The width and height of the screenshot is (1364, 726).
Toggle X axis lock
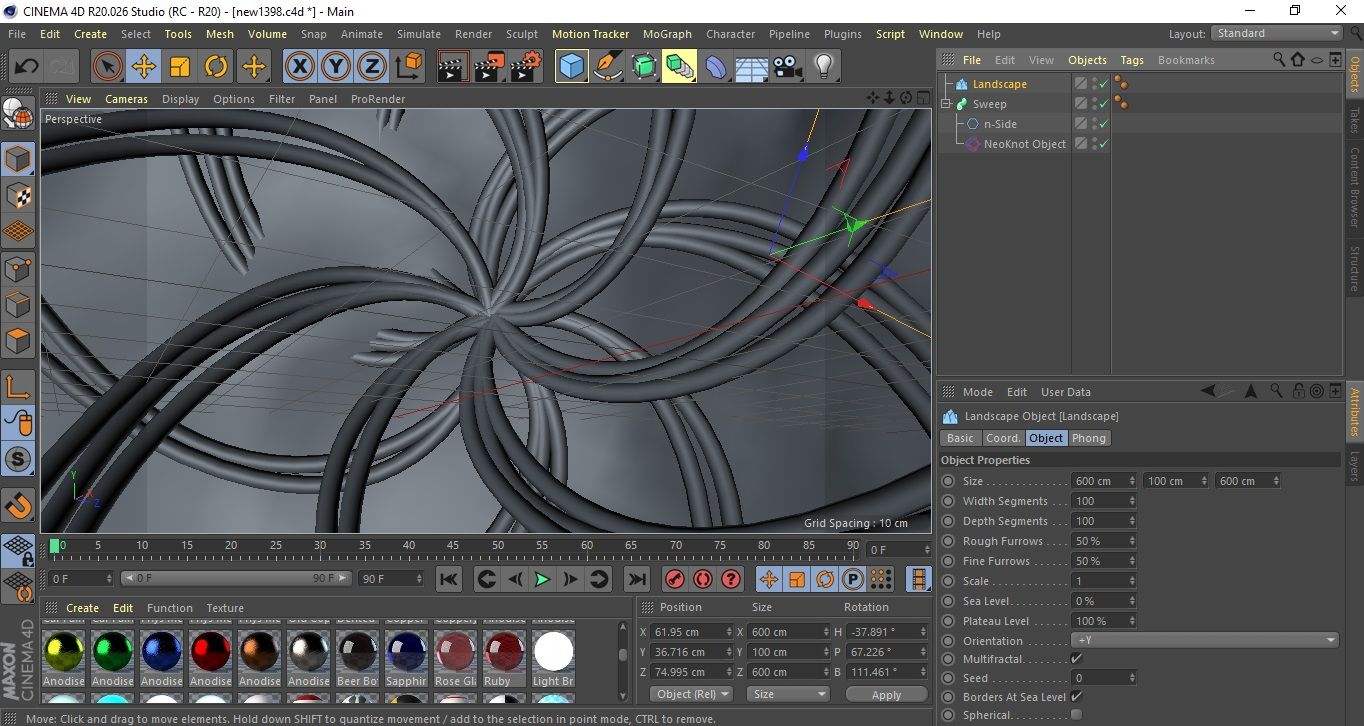click(x=299, y=67)
